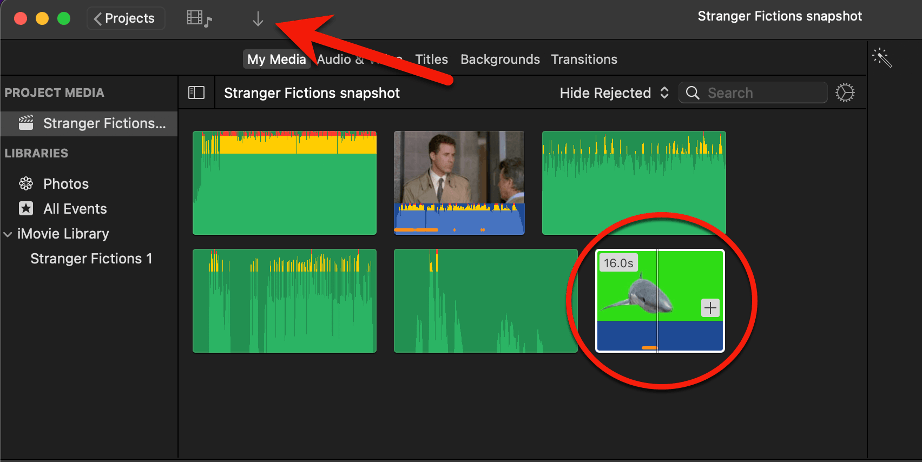Click the clapperboard icon beside Stranger Fictions...
The height and width of the screenshot is (462, 922).
[x=26, y=123]
